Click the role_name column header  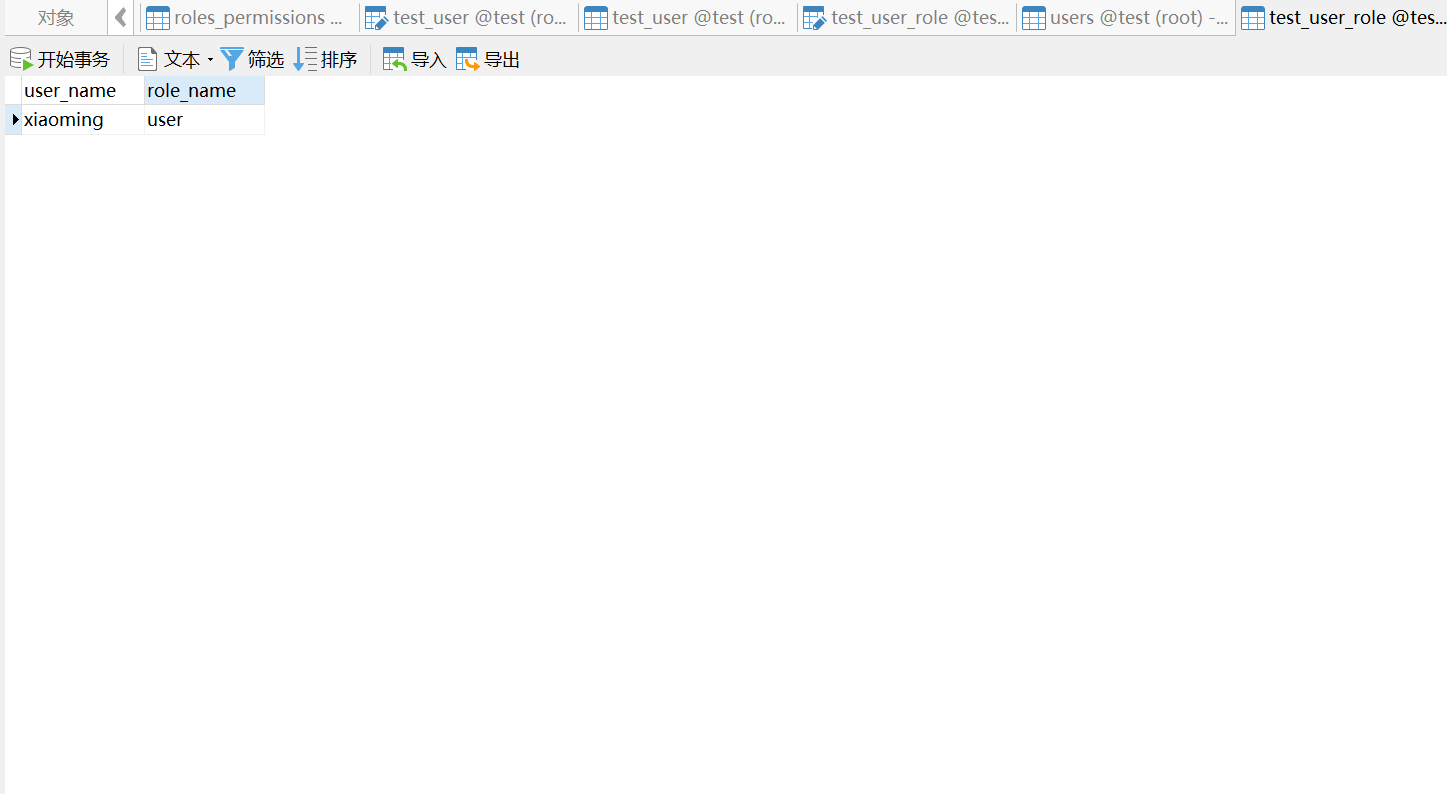204,91
